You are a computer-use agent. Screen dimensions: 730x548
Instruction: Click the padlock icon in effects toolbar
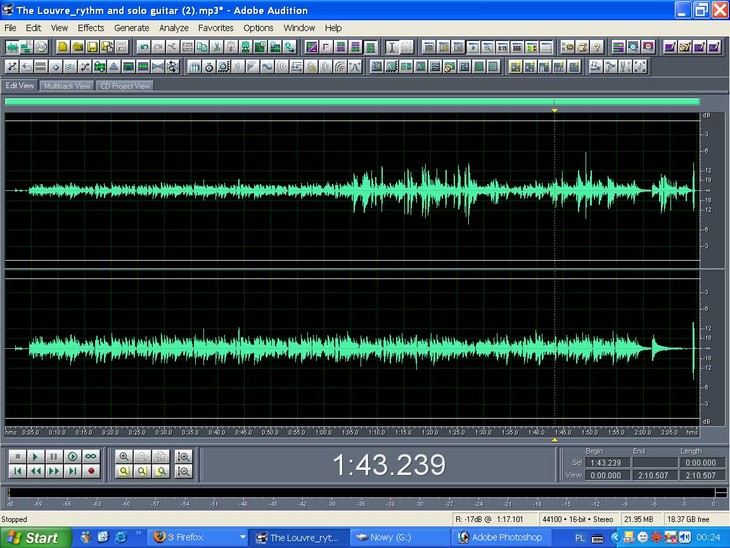tap(311, 67)
